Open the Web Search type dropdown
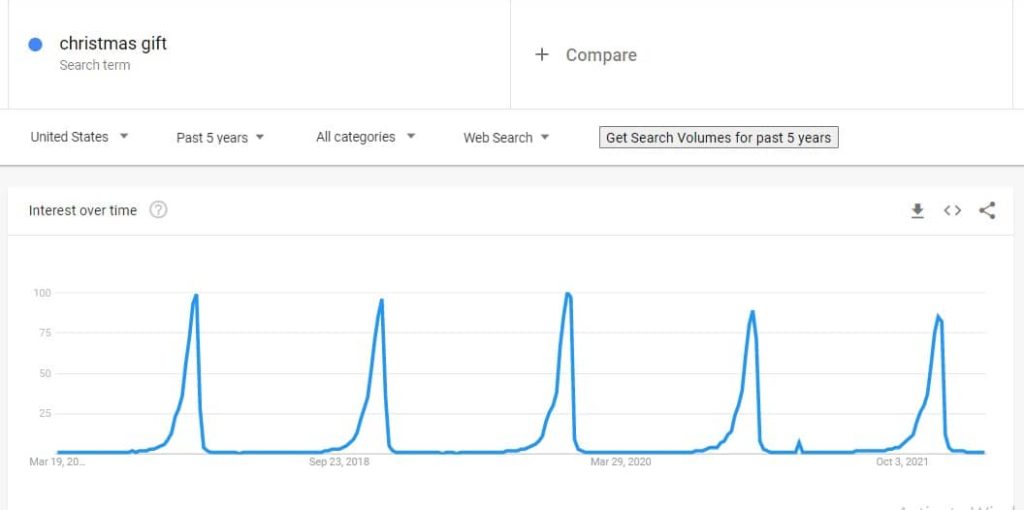The width and height of the screenshot is (1024, 510). pos(506,138)
